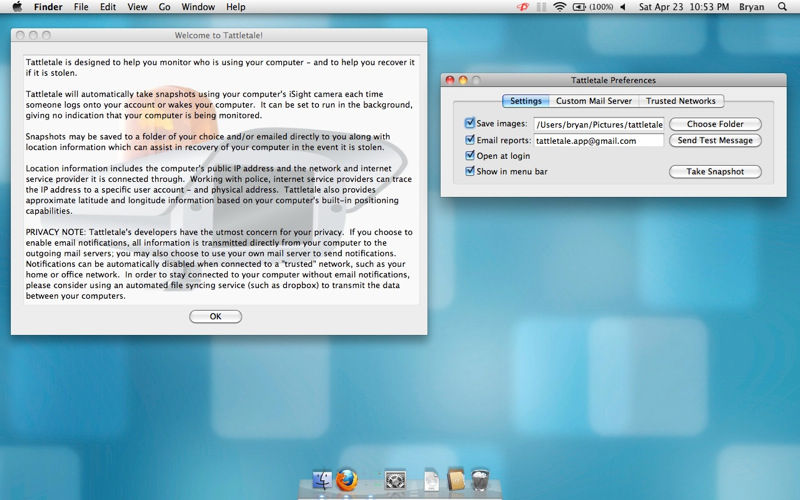This screenshot has width=800, height=500.
Task: Open the Apple menu
Action: pos(17,7)
